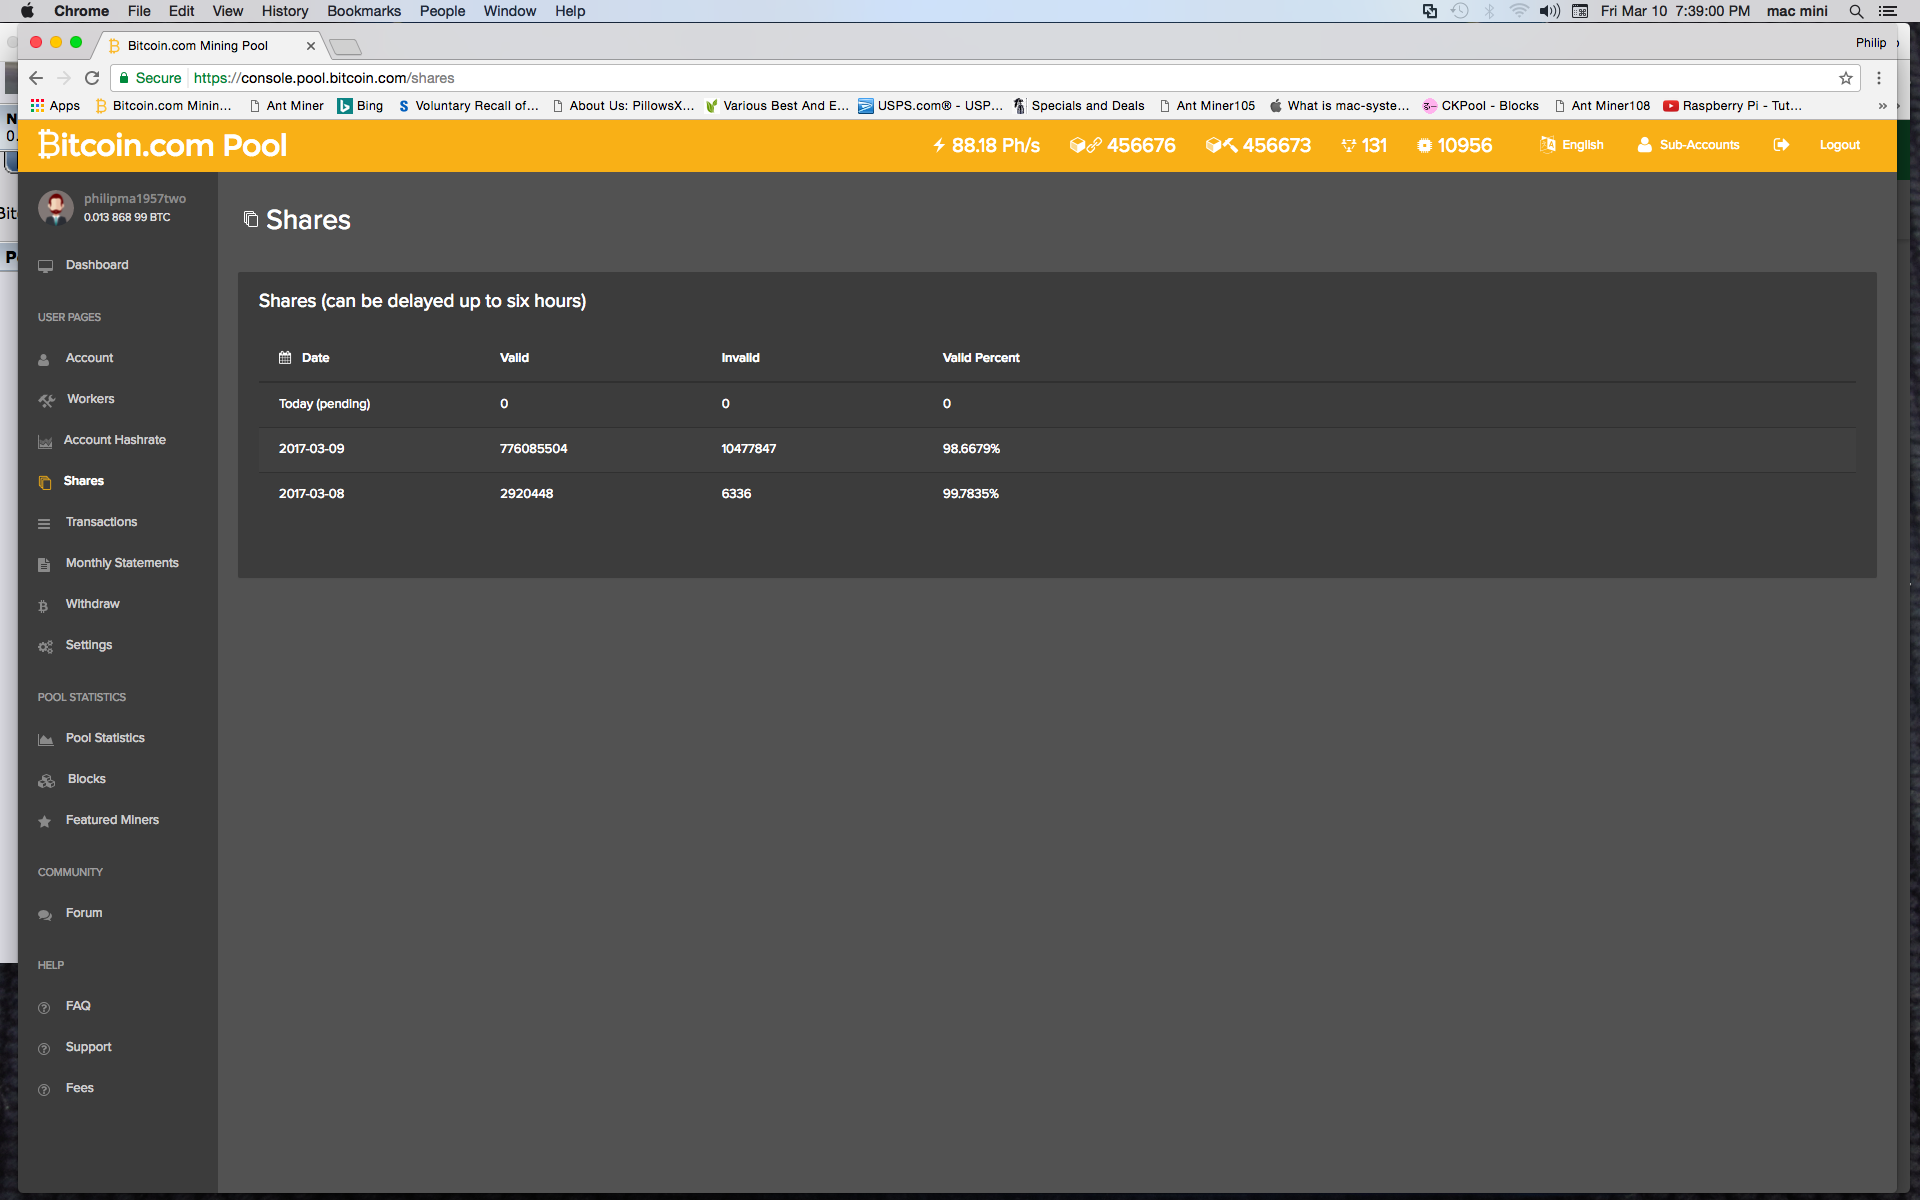
Task: Open the Dashboard page link
Action: 97,265
